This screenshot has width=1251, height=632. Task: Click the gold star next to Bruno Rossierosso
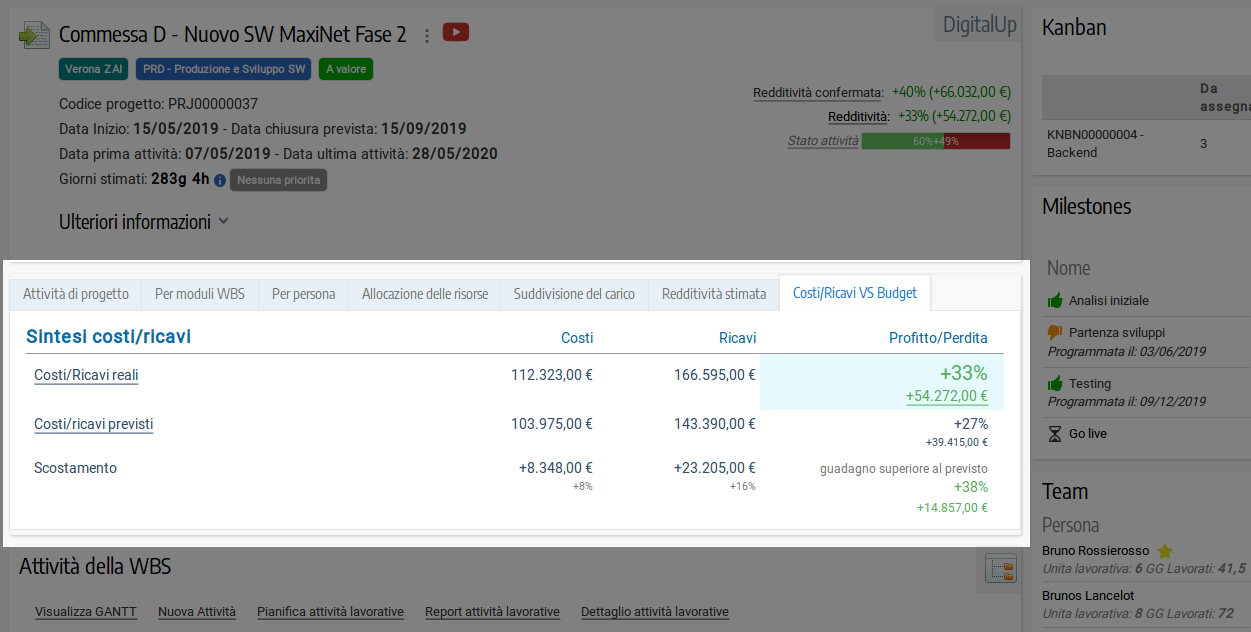coord(1164,551)
